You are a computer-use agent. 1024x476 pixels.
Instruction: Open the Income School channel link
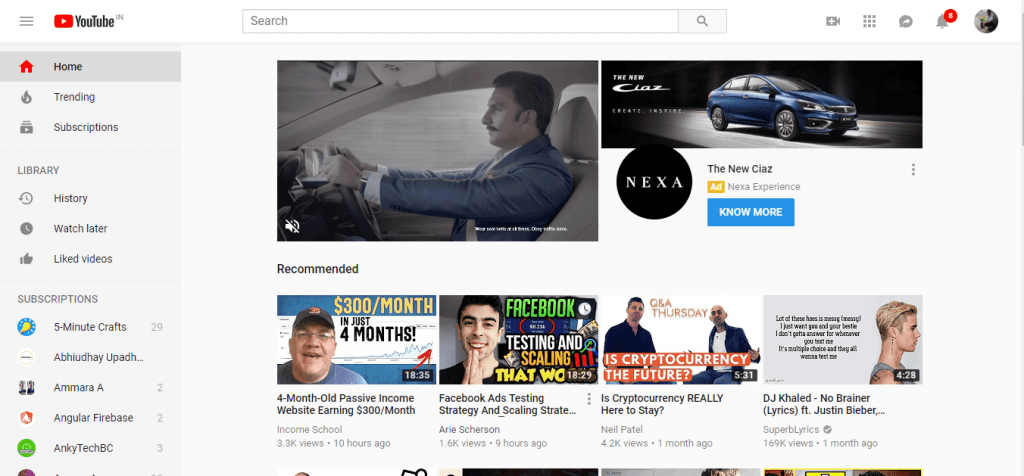(309, 430)
